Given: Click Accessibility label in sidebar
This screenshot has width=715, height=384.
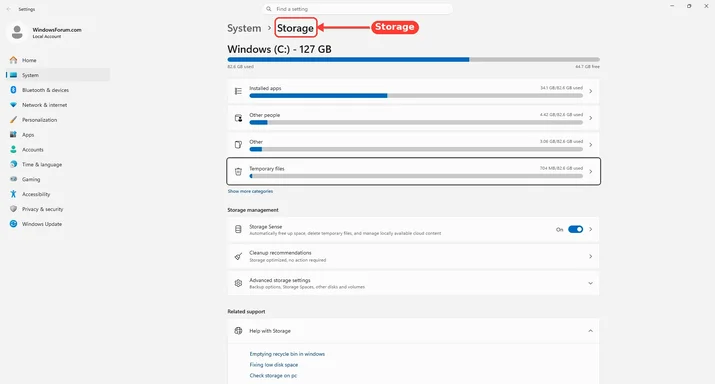Looking at the screenshot, I should pos(36,194).
